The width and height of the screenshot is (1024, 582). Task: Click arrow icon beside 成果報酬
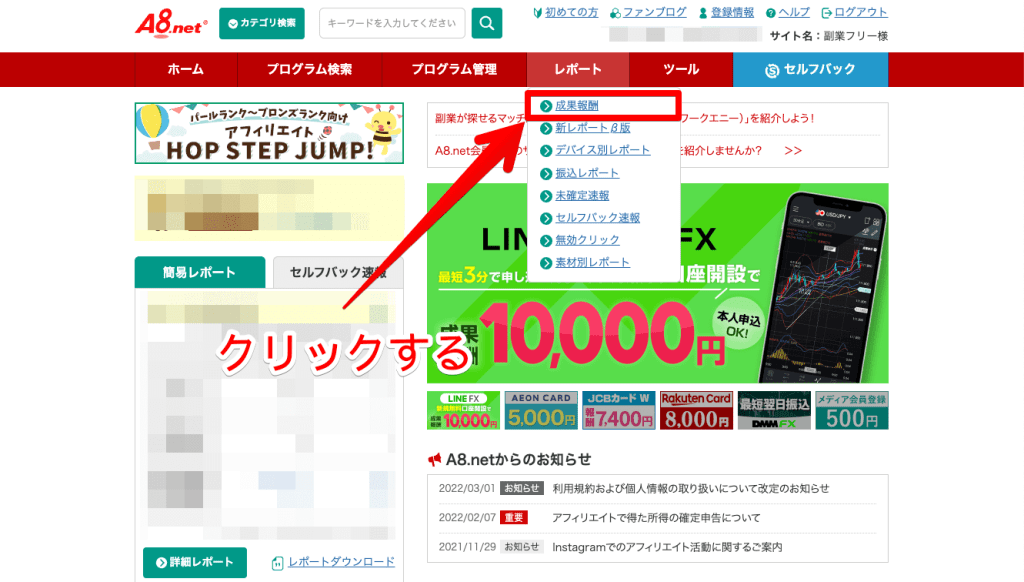click(x=546, y=106)
